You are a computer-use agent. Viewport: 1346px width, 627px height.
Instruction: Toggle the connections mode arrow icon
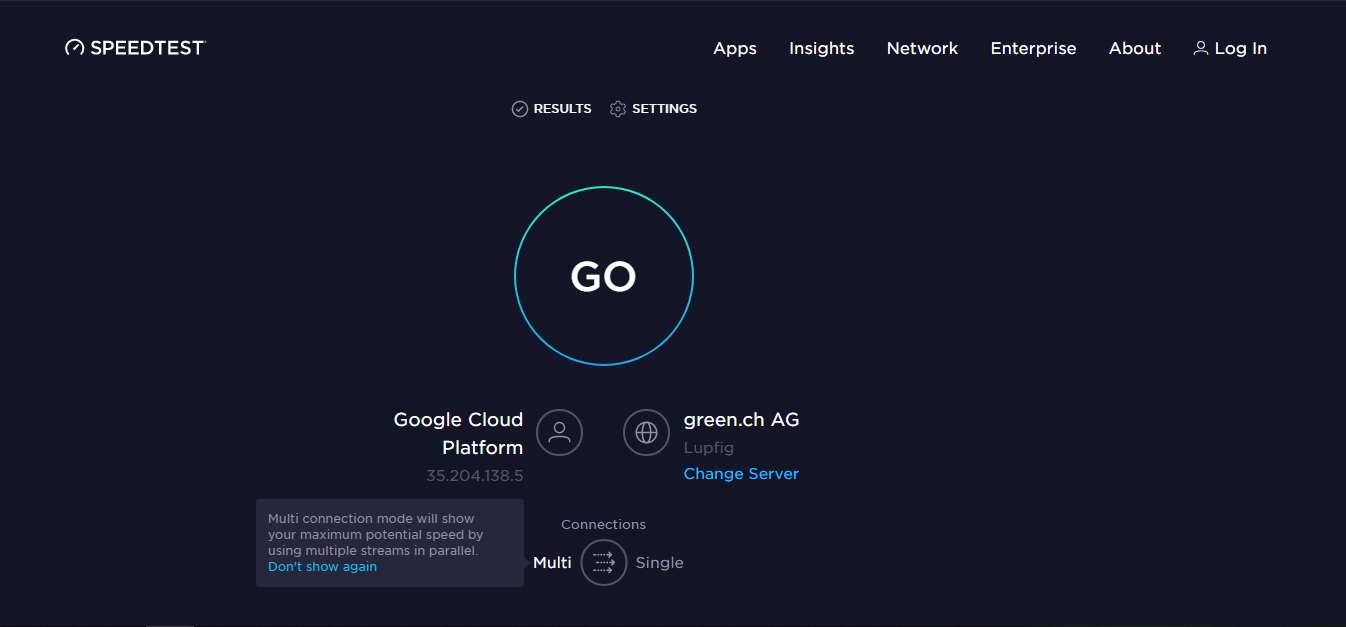pos(604,563)
